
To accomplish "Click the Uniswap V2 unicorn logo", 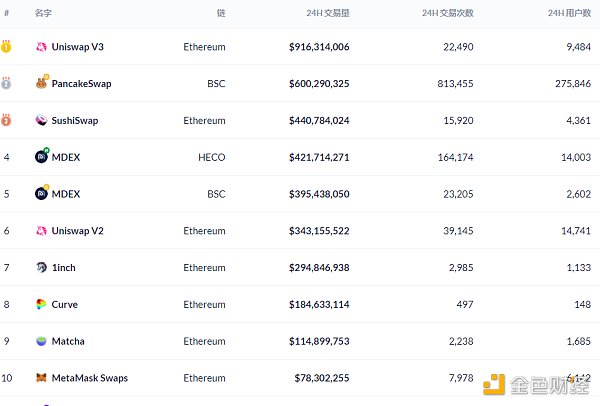I will click(41, 231).
